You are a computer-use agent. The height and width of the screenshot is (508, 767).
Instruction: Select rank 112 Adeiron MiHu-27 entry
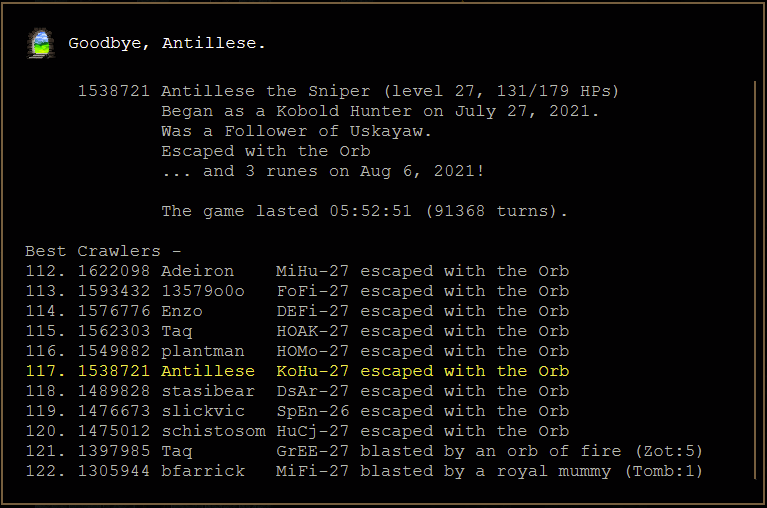coord(297,271)
